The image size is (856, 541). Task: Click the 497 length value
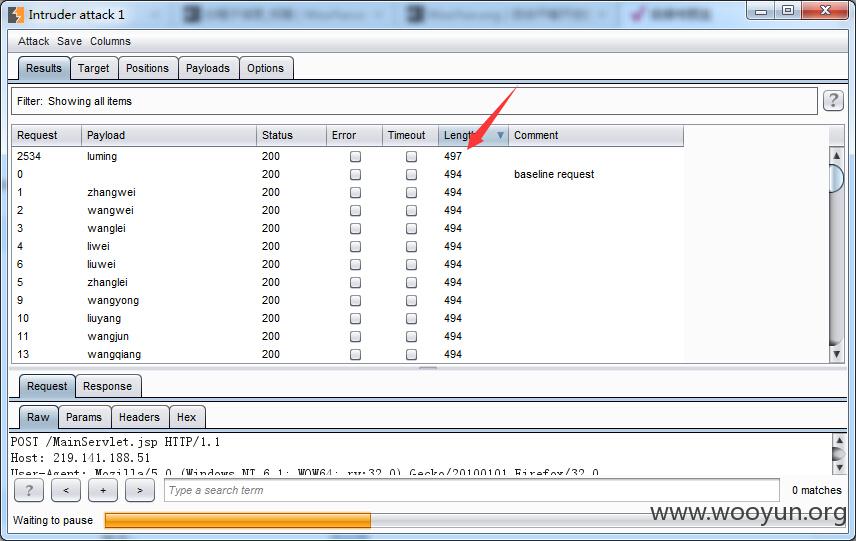[453, 156]
